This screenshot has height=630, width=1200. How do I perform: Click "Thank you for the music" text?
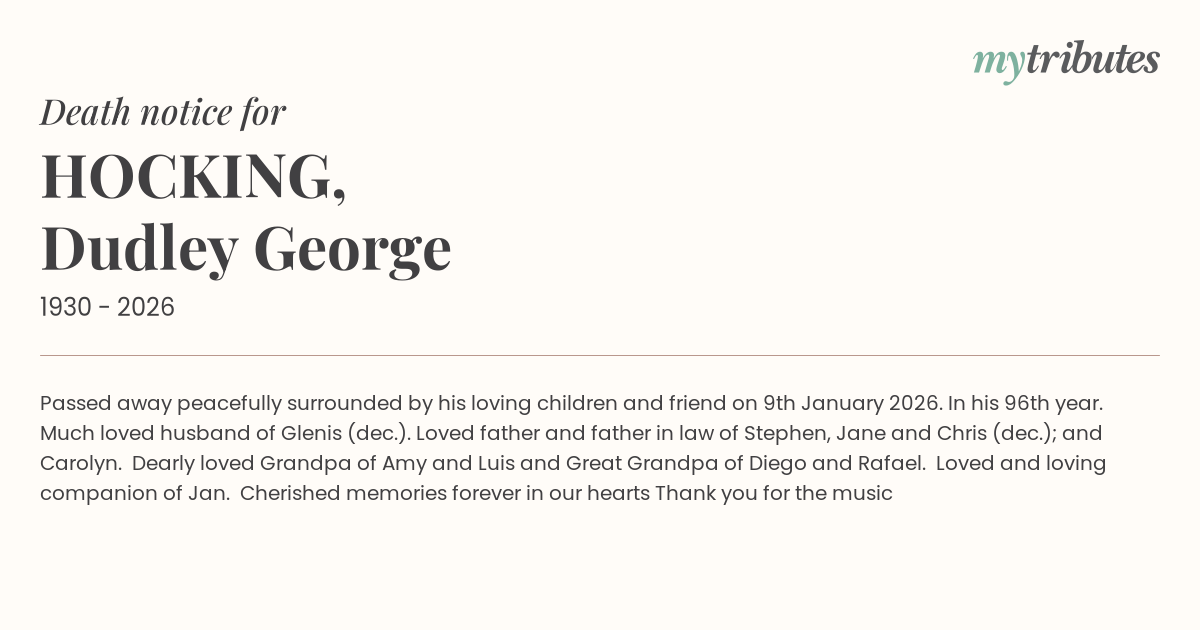774,493
